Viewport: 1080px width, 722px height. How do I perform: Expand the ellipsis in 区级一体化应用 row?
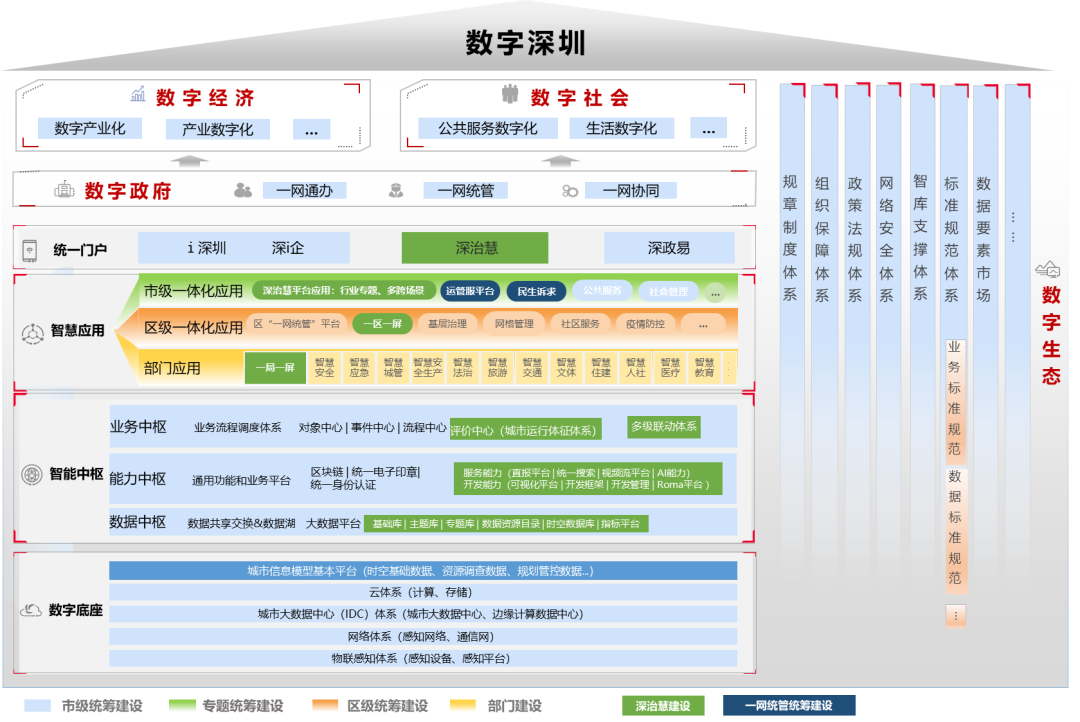703,324
